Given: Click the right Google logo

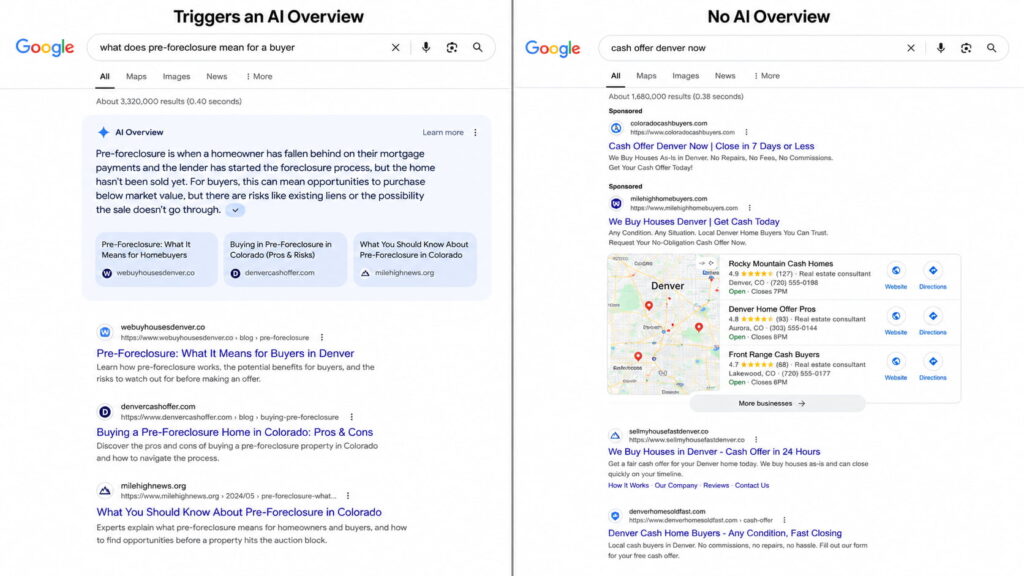Looking at the screenshot, I should (552, 48).
